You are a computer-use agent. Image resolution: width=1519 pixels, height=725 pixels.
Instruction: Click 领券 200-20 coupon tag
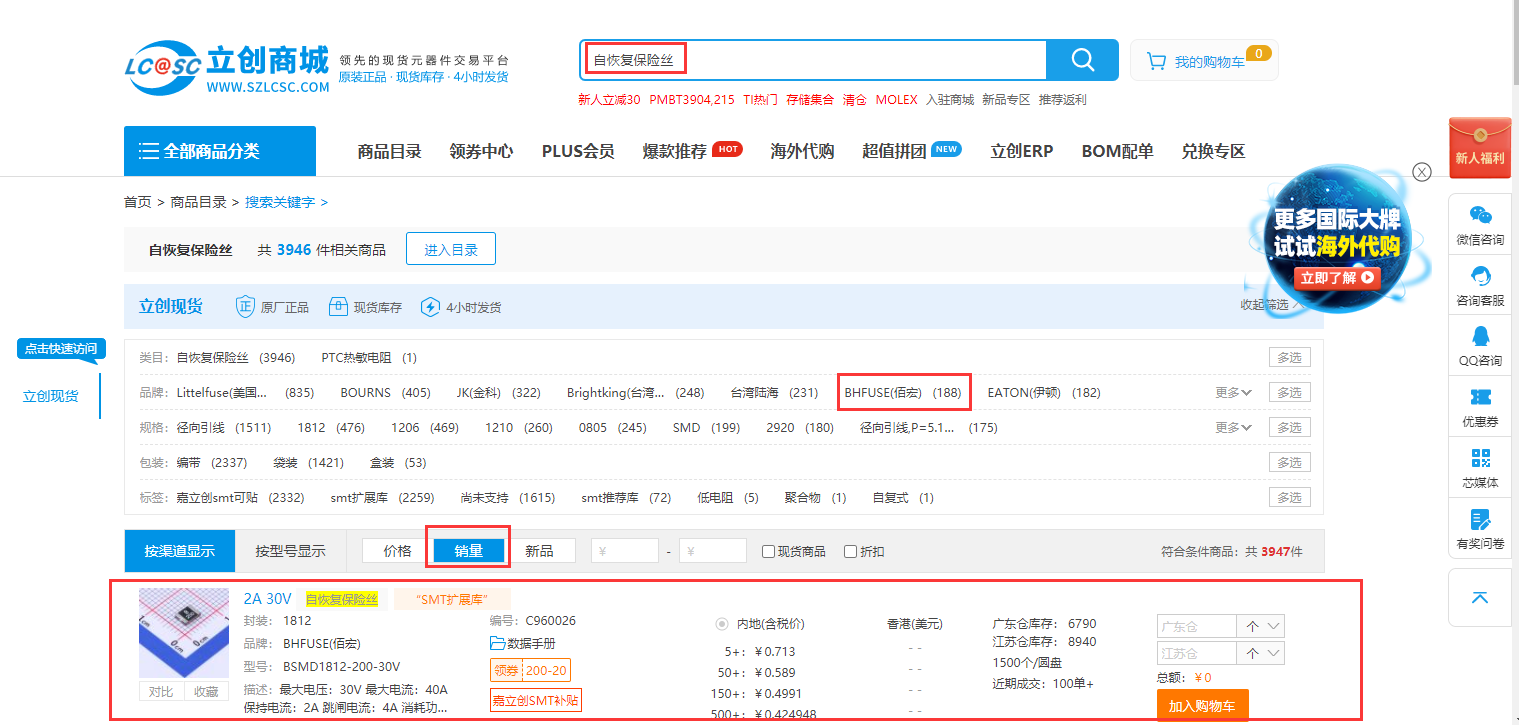[530, 670]
